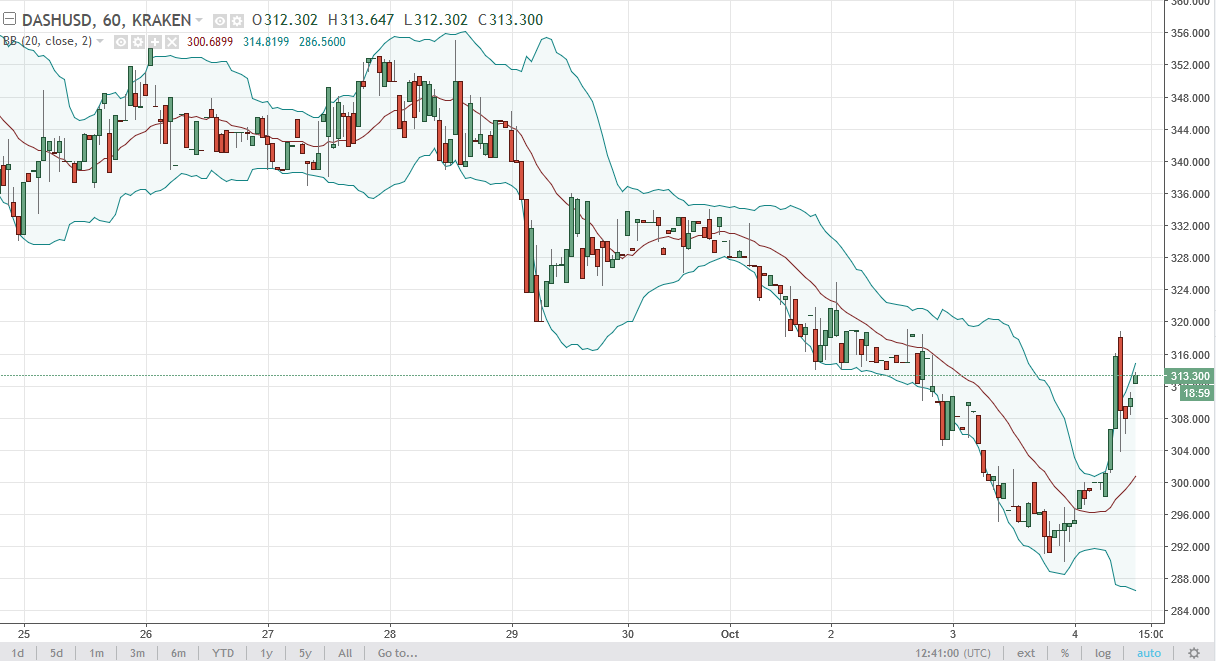Choose the 3m time range
1216x661 pixels.
pos(136,653)
